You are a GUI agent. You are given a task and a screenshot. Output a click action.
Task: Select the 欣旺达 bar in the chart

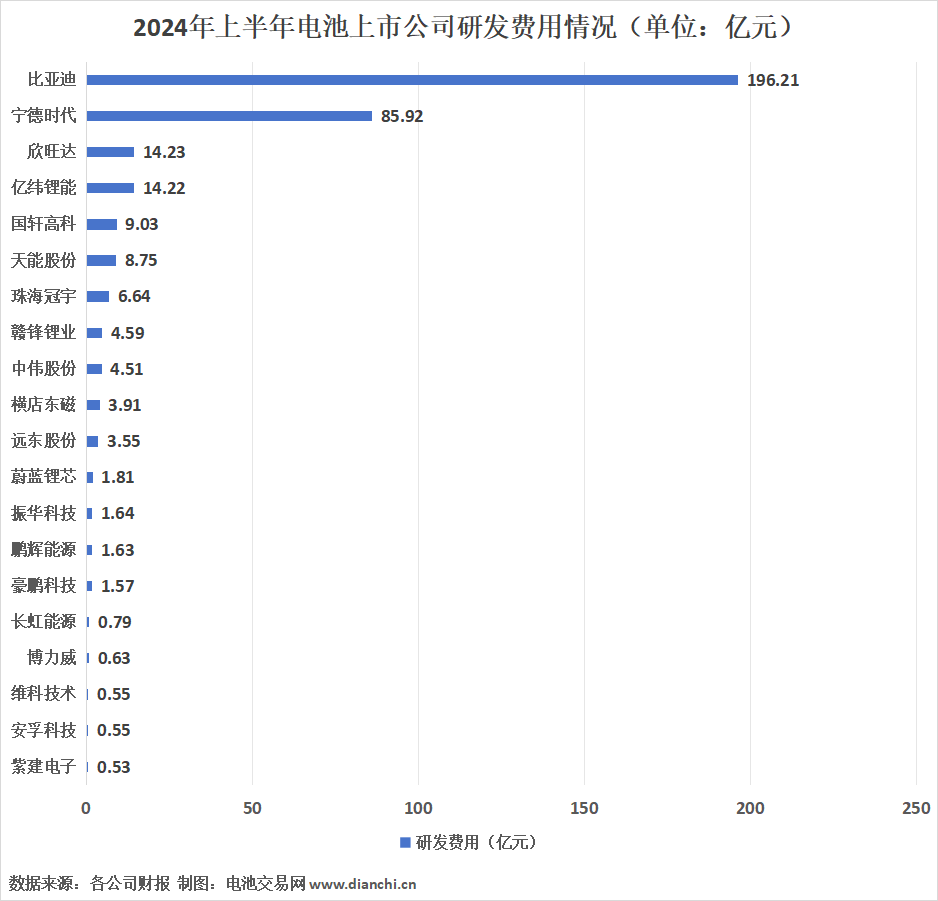[x=110, y=152]
